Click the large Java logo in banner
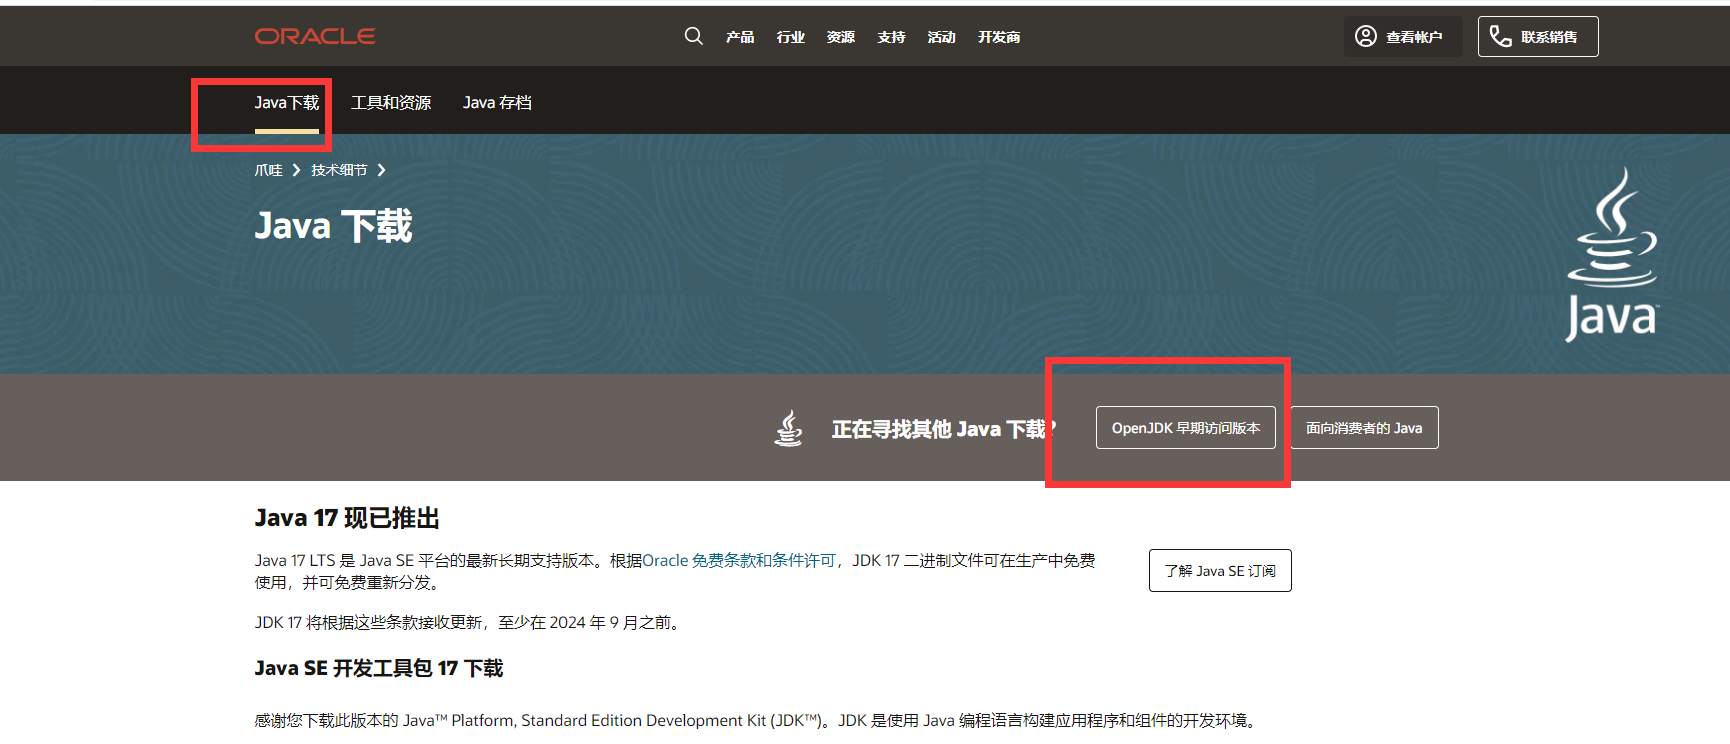Screen dimensions: 1730x744 tap(1611, 254)
